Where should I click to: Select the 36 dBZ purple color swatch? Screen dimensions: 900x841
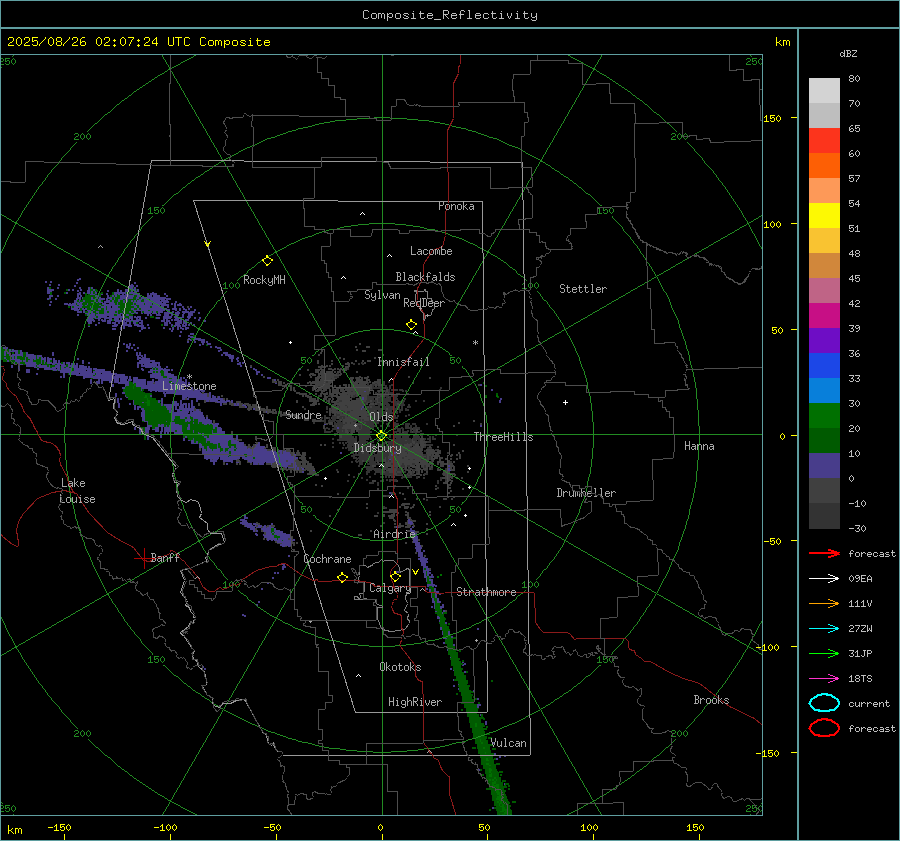coord(824,340)
